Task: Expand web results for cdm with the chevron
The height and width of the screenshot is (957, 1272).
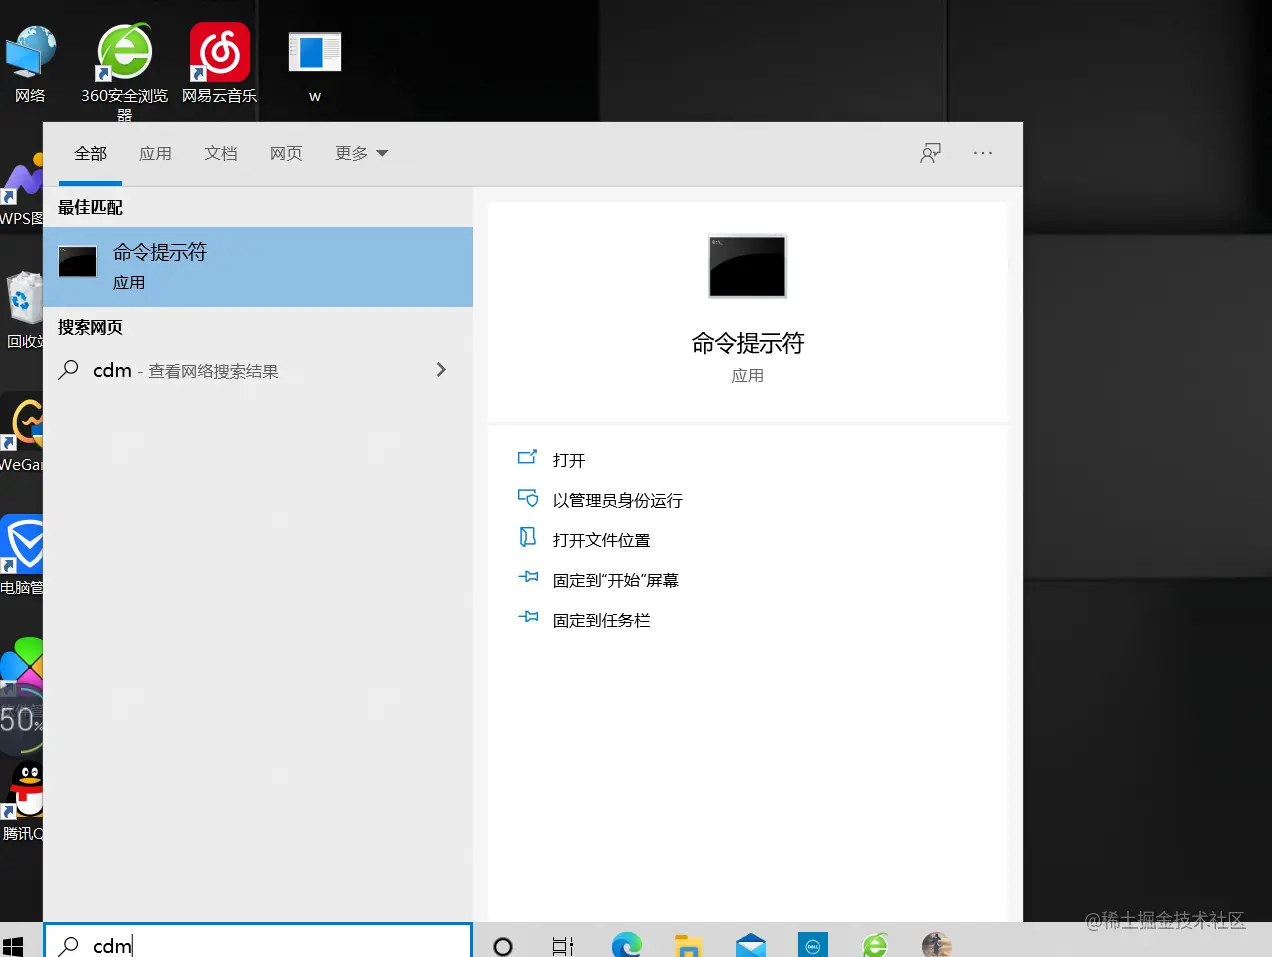Action: point(441,369)
